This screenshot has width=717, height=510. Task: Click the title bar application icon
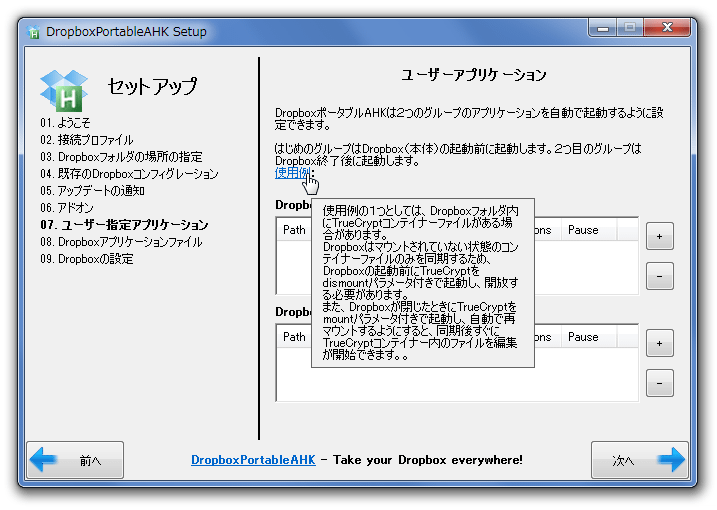33,32
